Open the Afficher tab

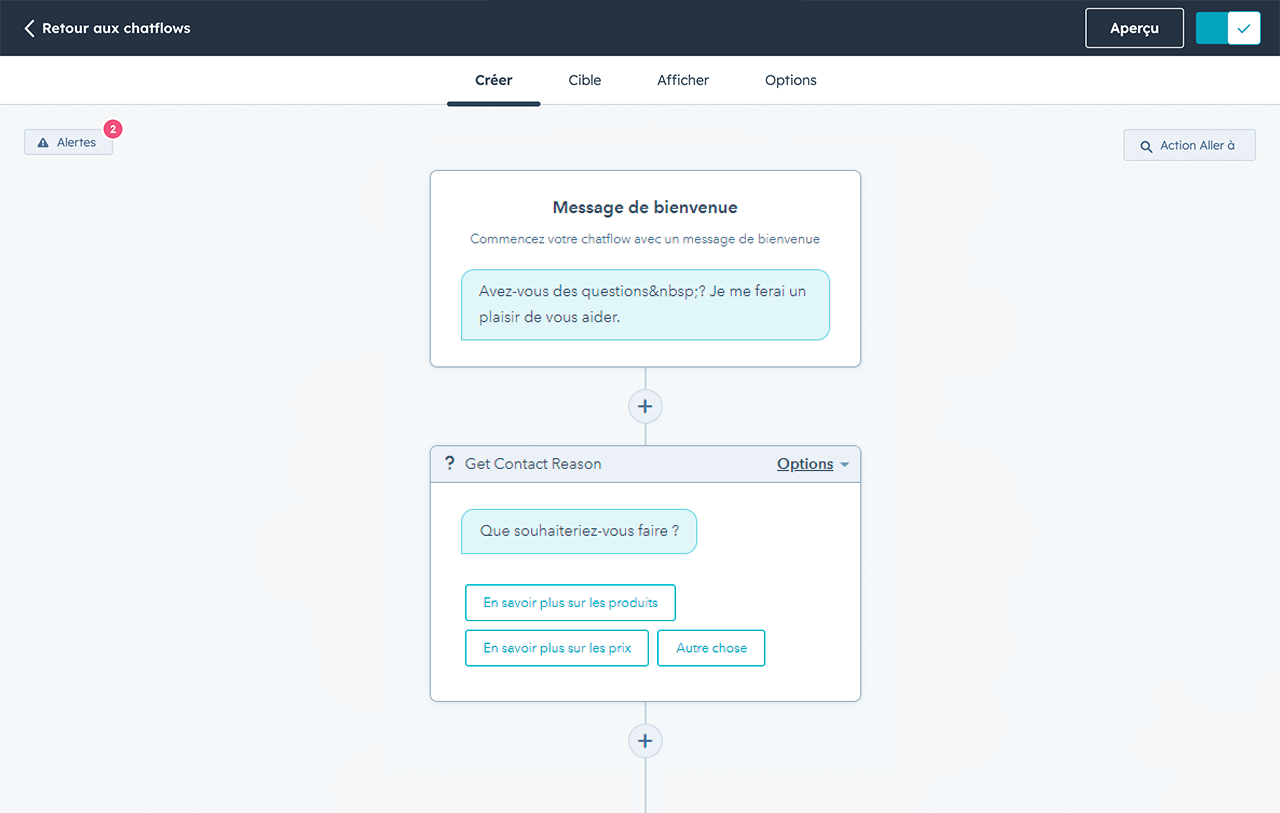pyautogui.click(x=683, y=80)
